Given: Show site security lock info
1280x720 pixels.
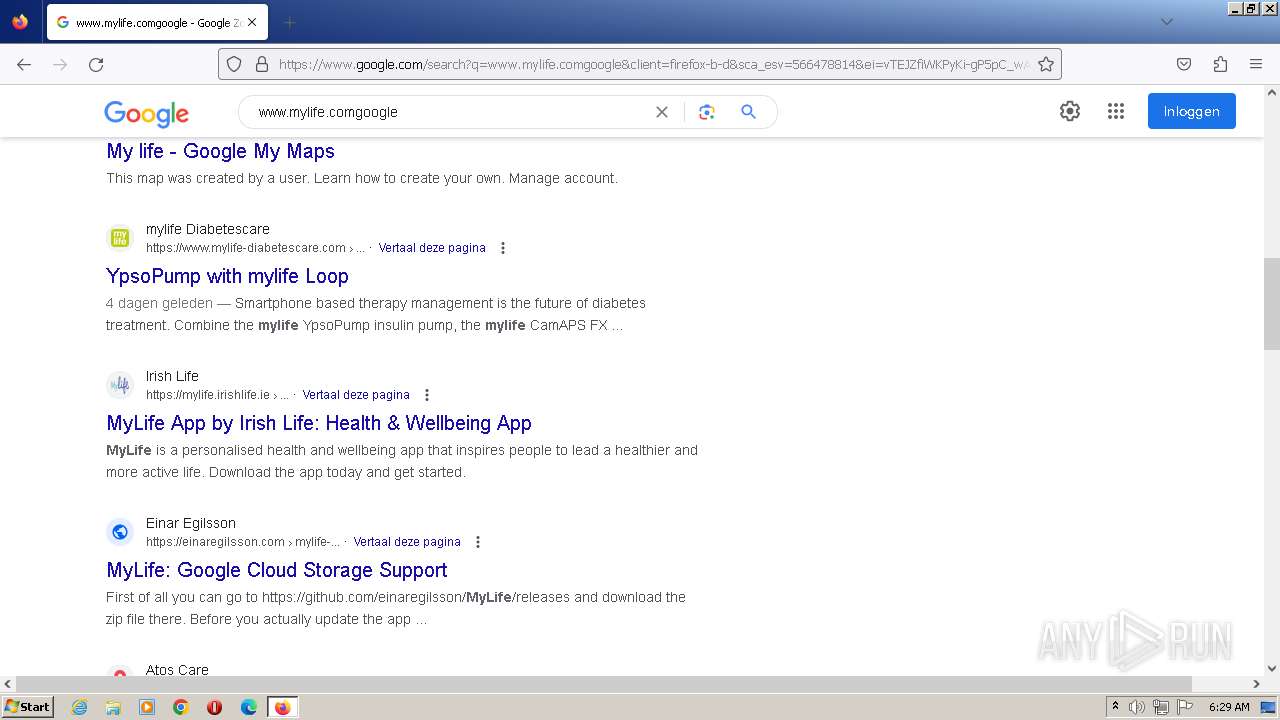Looking at the screenshot, I should tap(262, 64).
